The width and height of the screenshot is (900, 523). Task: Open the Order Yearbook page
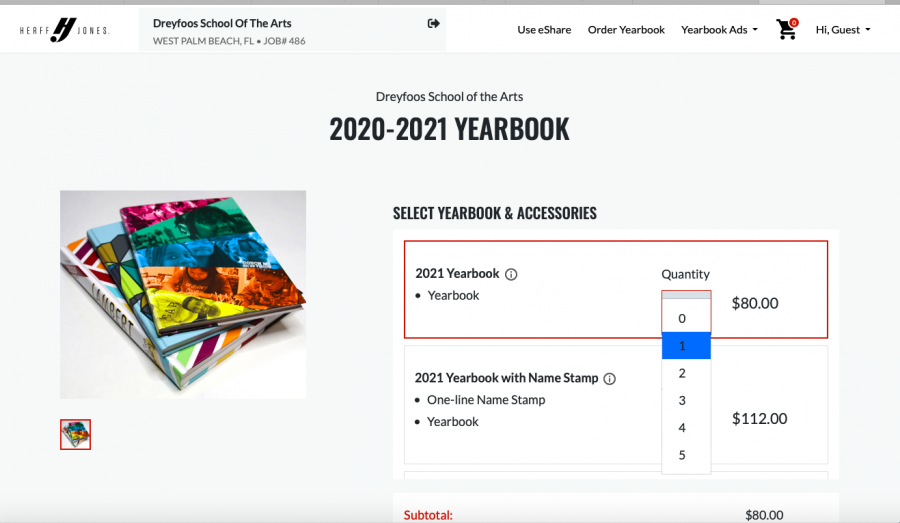click(x=626, y=30)
